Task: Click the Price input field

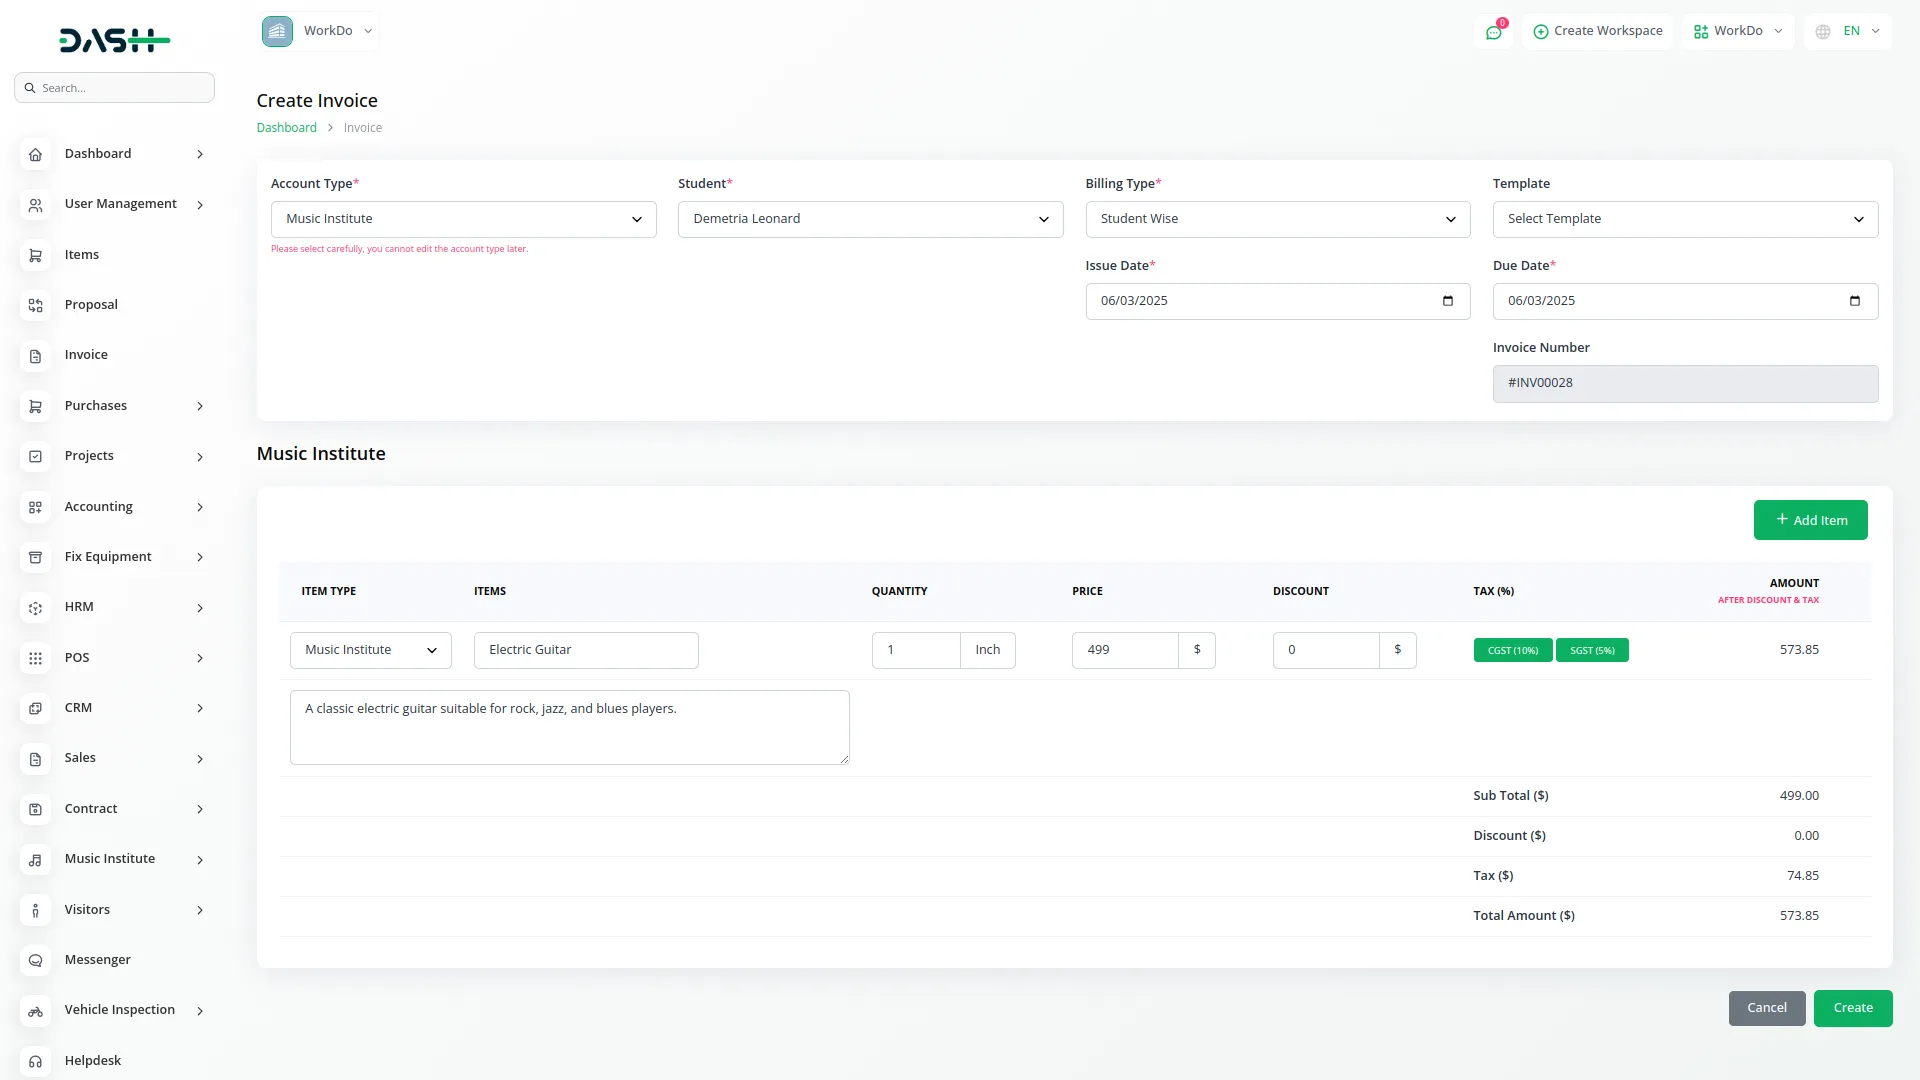Action: click(x=1124, y=650)
